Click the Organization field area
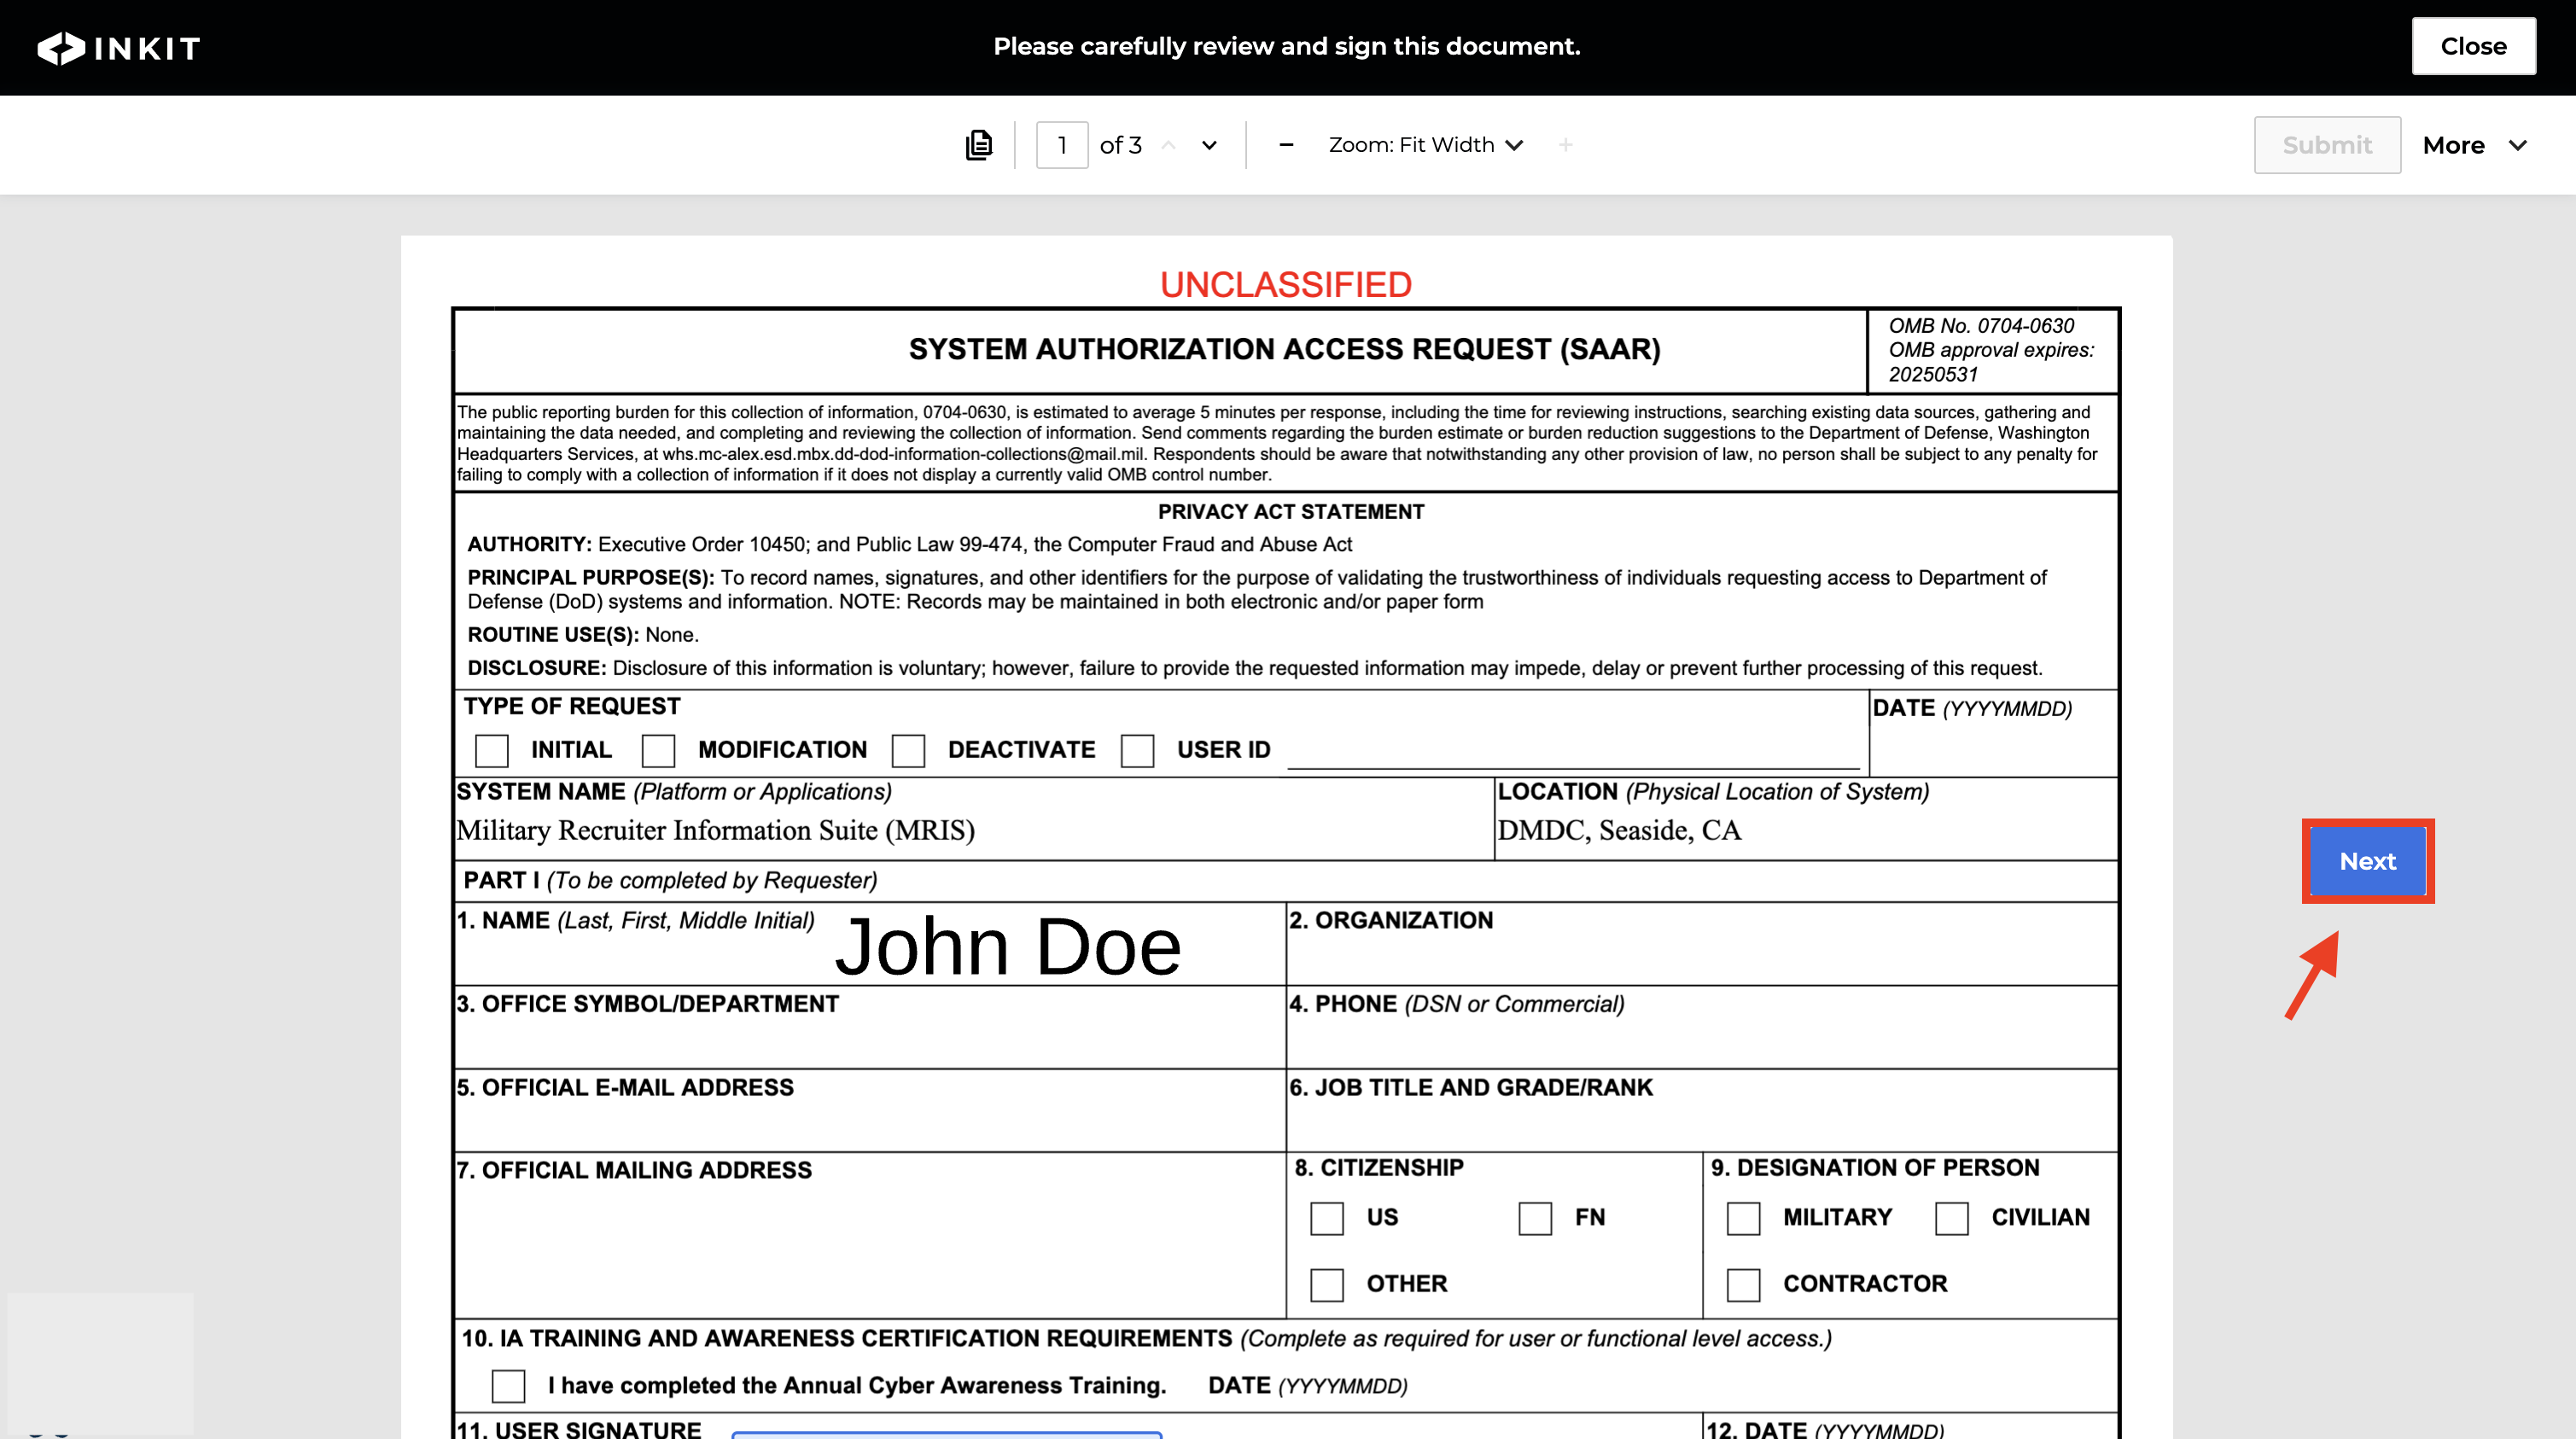Screen dimensions: 2576x1439 (1700, 955)
